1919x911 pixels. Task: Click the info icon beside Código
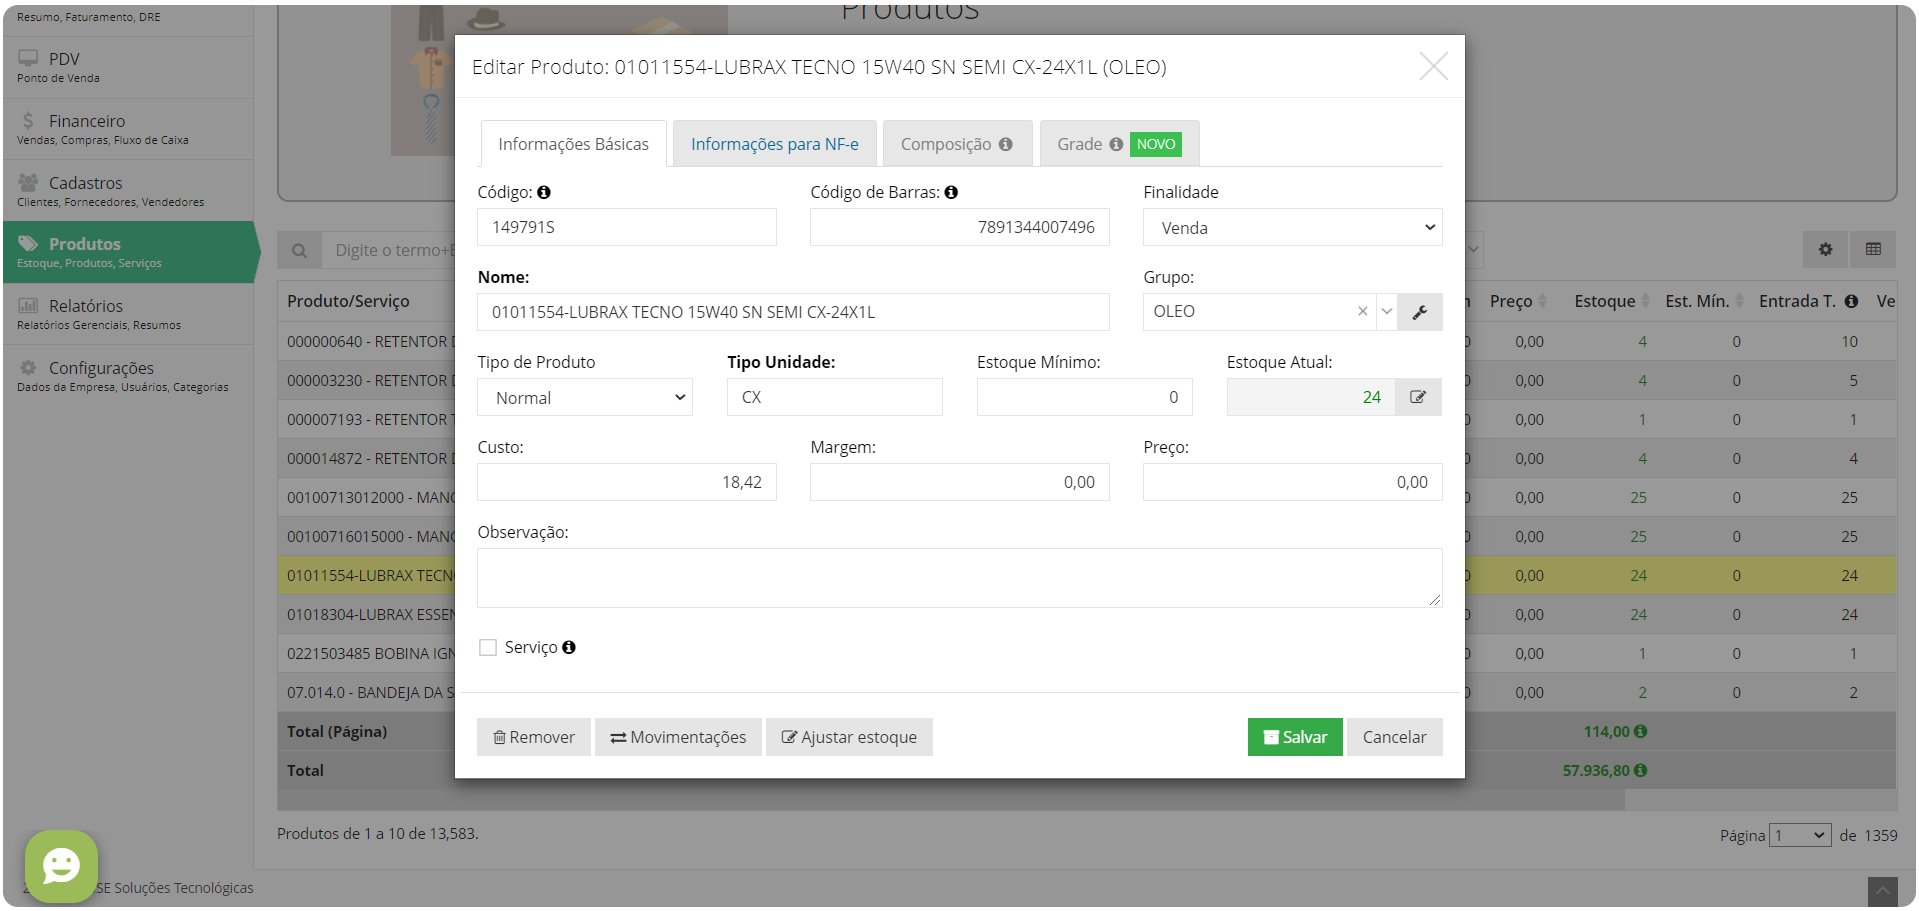[543, 191]
